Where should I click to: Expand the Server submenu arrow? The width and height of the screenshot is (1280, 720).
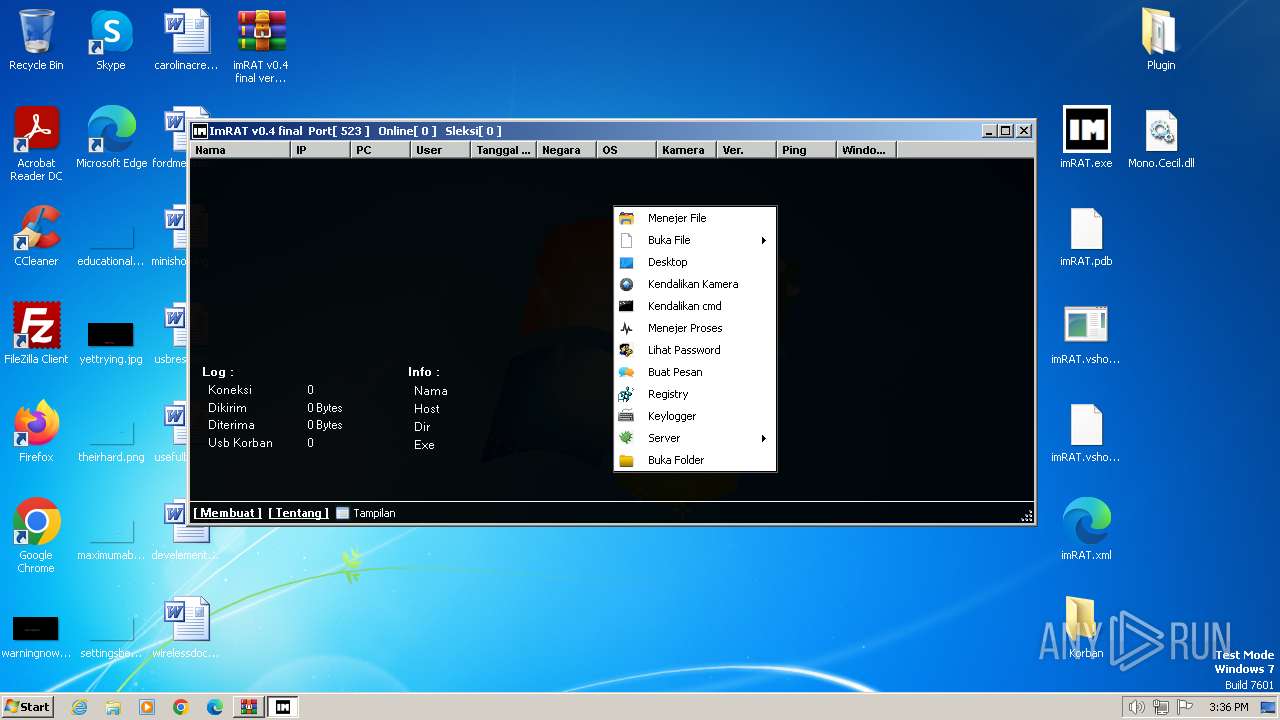(x=764, y=438)
